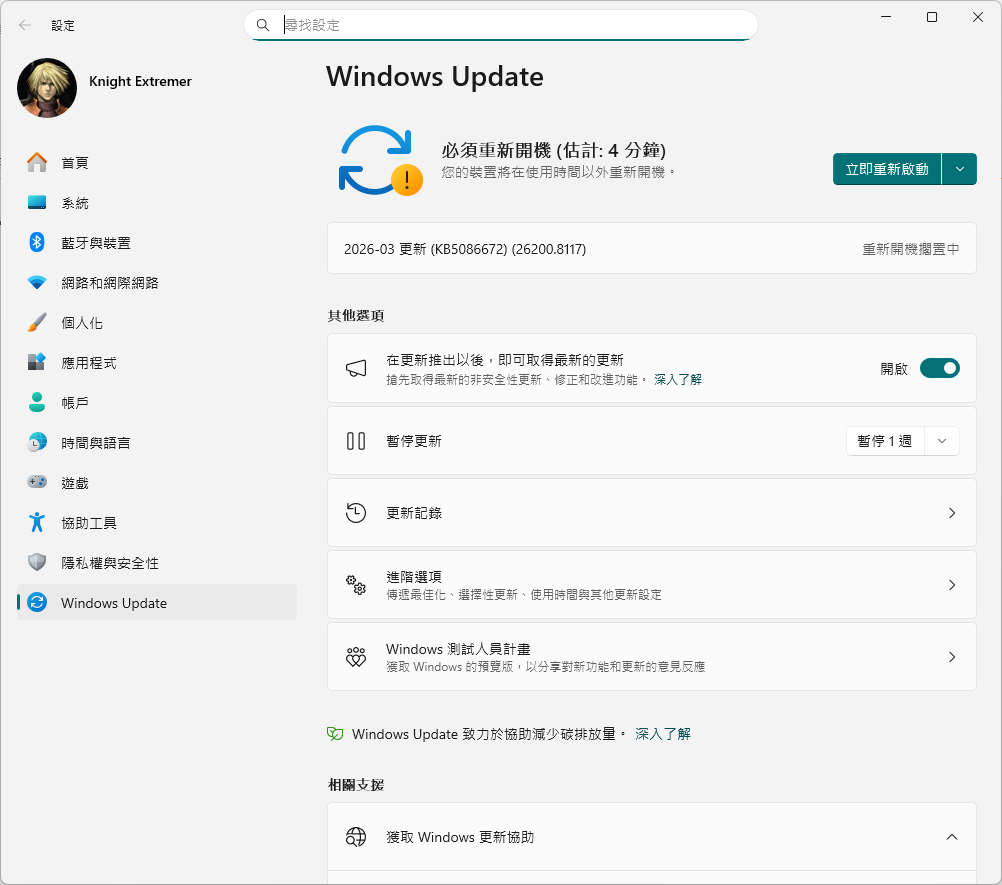Click the 開啟 label beside the toggle
This screenshot has width=1002, height=885.
pyautogui.click(x=893, y=369)
